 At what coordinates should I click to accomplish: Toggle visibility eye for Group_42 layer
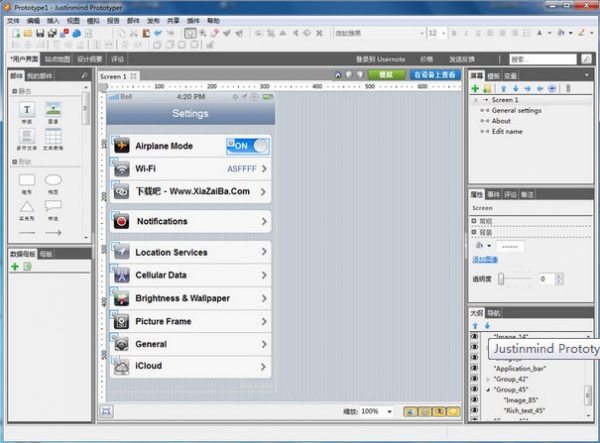[x=474, y=378]
